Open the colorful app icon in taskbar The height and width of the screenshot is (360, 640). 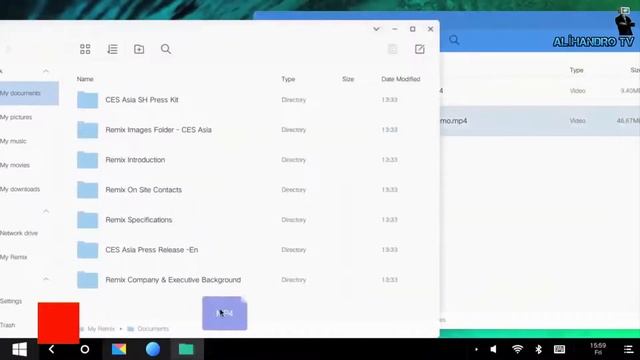pyautogui.click(x=119, y=349)
